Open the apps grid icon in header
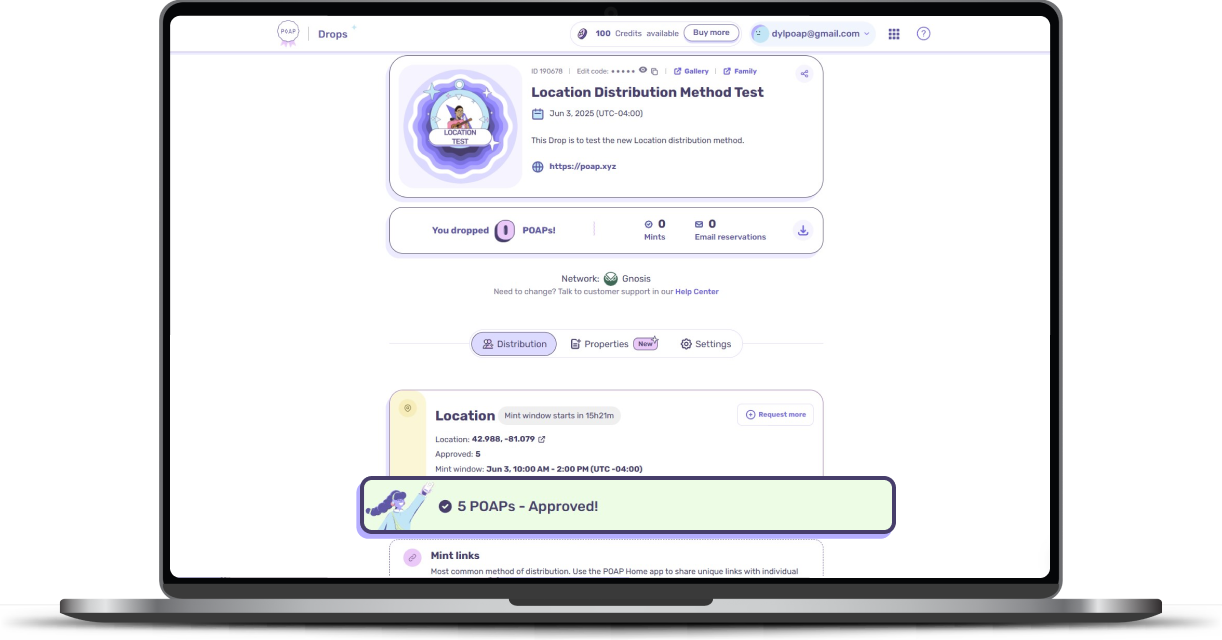This screenshot has height=640, width=1222. [894, 33]
